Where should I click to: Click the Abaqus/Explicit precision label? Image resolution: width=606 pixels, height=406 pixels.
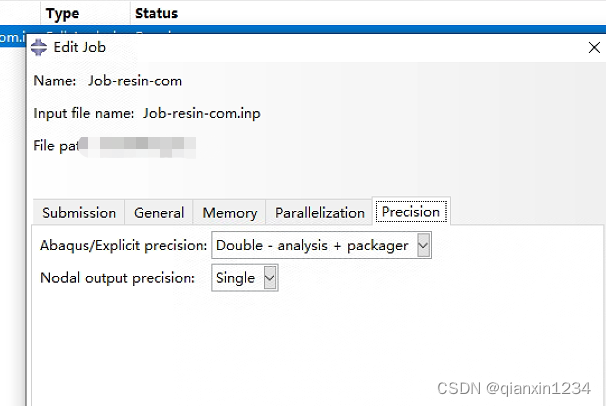point(124,245)
